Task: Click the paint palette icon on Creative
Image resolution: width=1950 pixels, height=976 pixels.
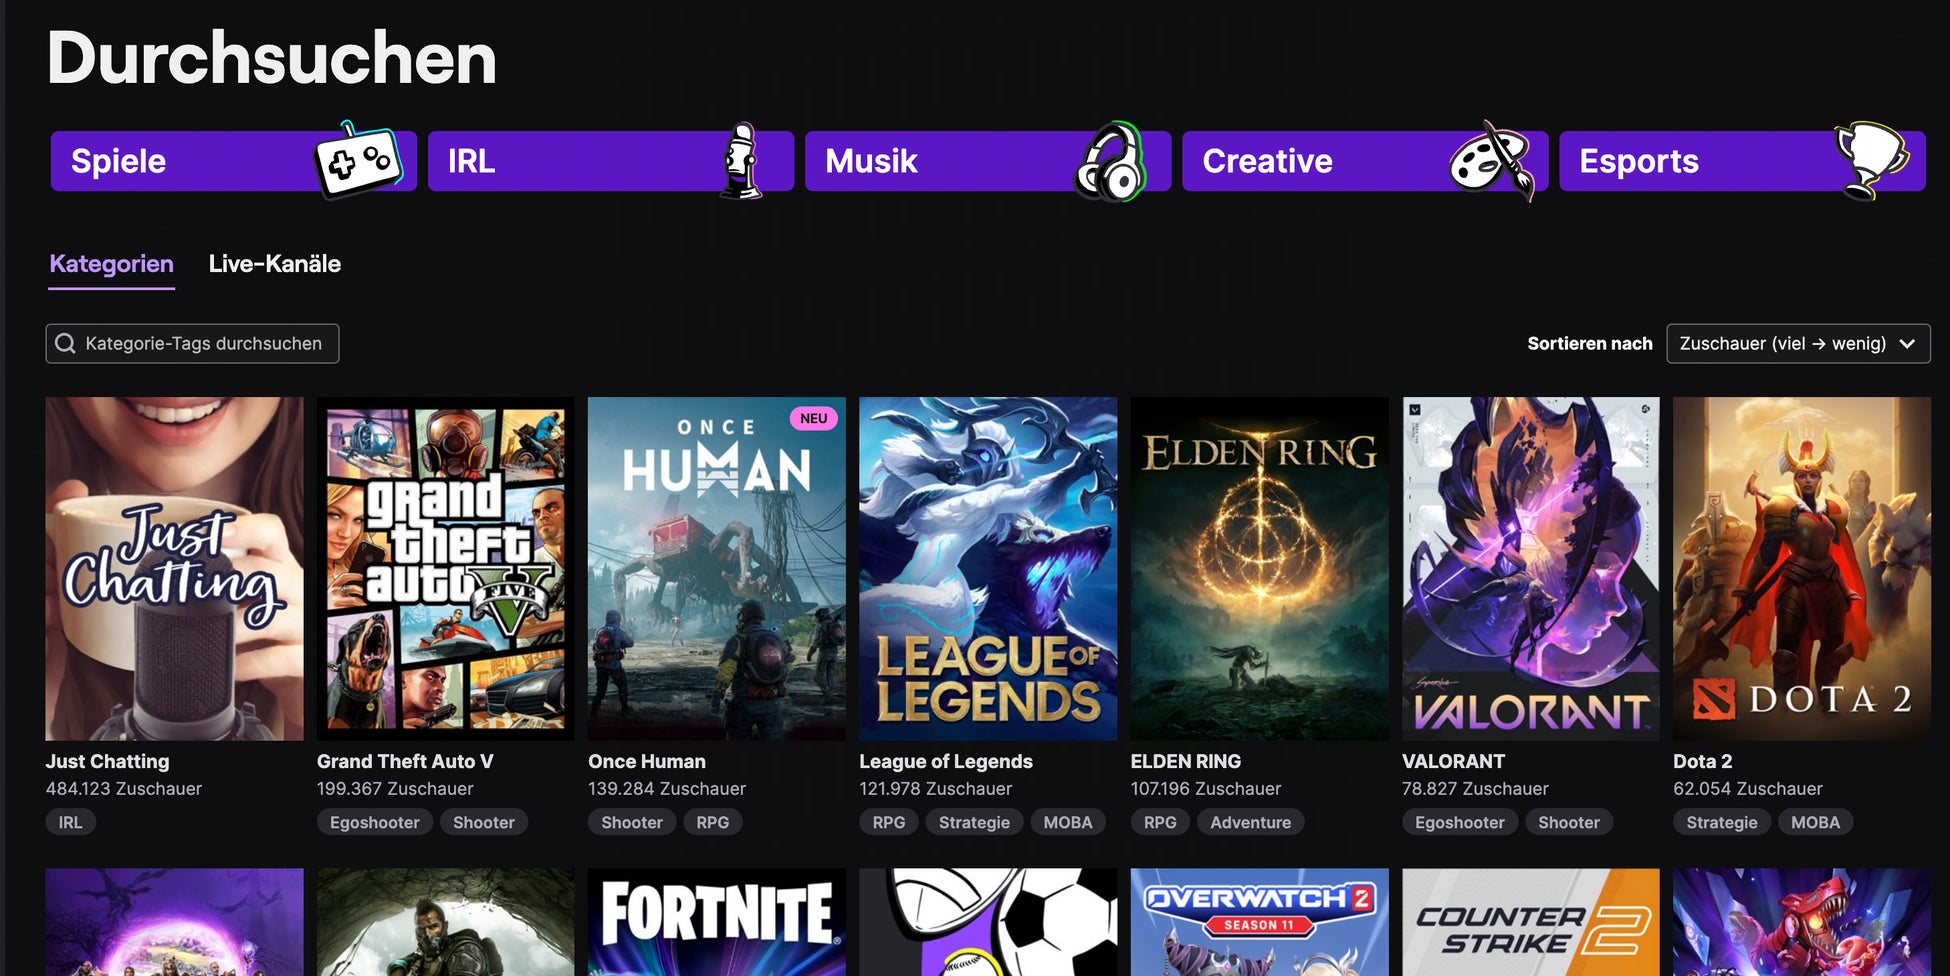Action: [x=1491, y=160]
